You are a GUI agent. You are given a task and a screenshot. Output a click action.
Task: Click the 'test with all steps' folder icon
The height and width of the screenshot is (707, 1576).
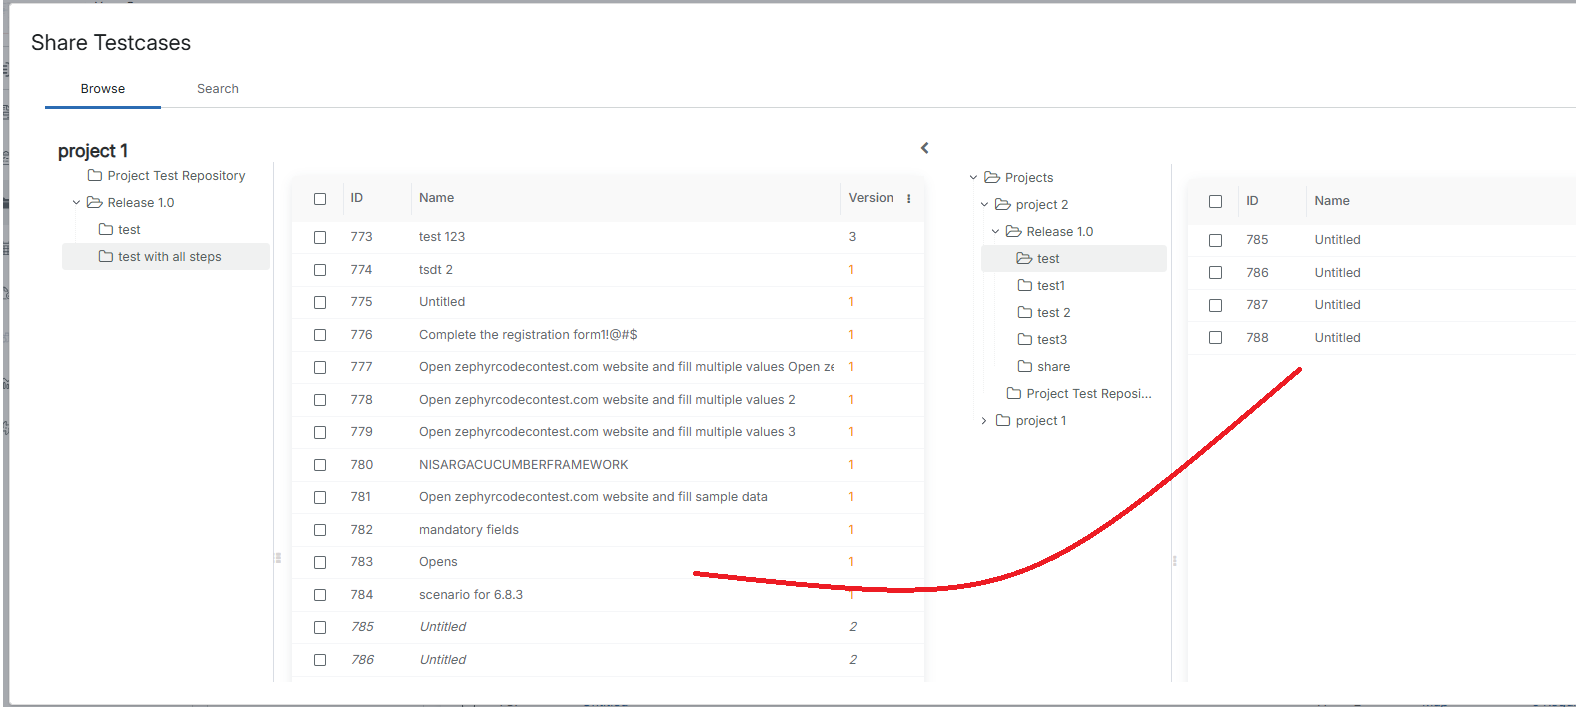106,257
